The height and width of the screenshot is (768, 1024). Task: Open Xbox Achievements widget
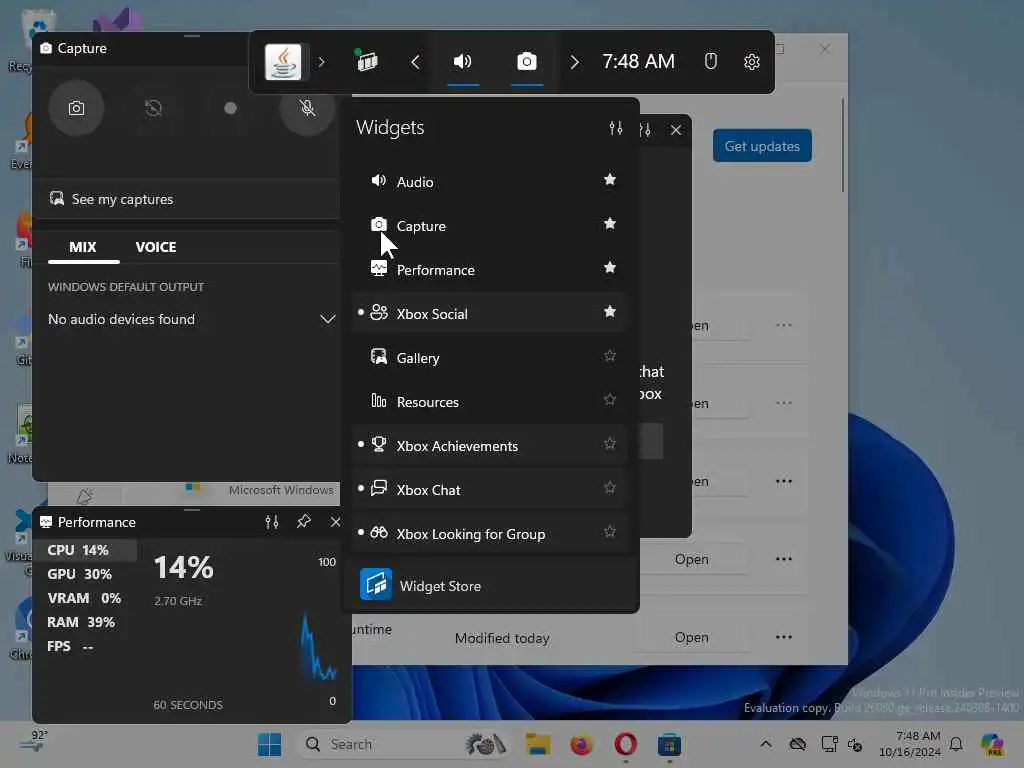tap(489, 445)
